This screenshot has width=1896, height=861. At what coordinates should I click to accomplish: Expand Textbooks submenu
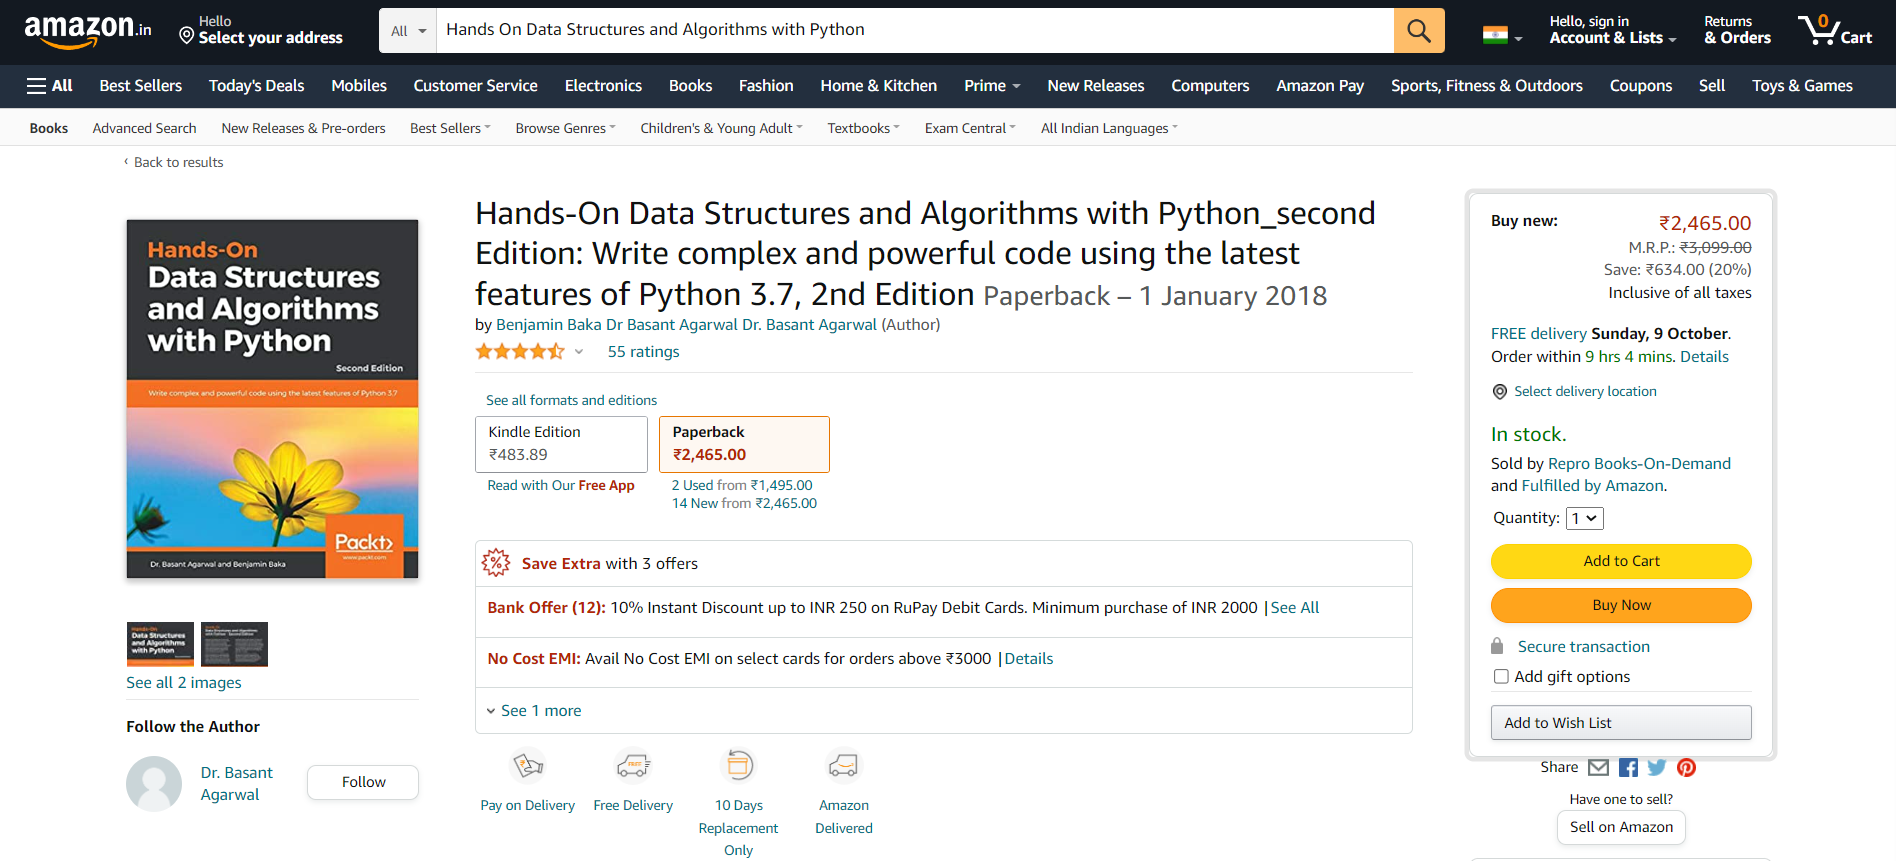[x=863, y=128]
